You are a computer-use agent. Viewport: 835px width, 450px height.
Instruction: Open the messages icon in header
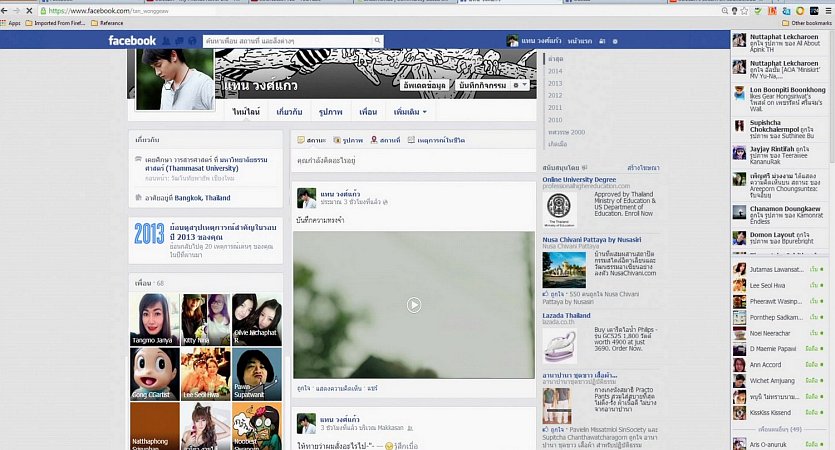click(178, 41)
